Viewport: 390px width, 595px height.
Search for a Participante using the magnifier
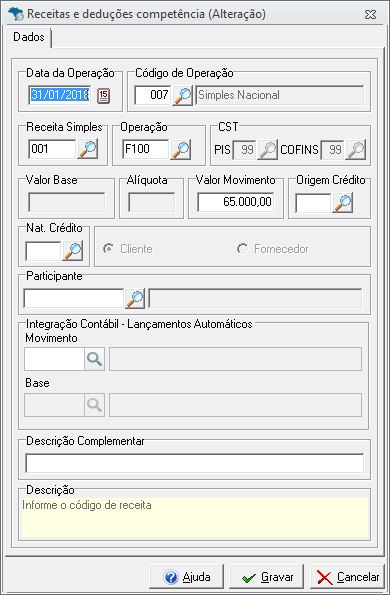point(135,299)
